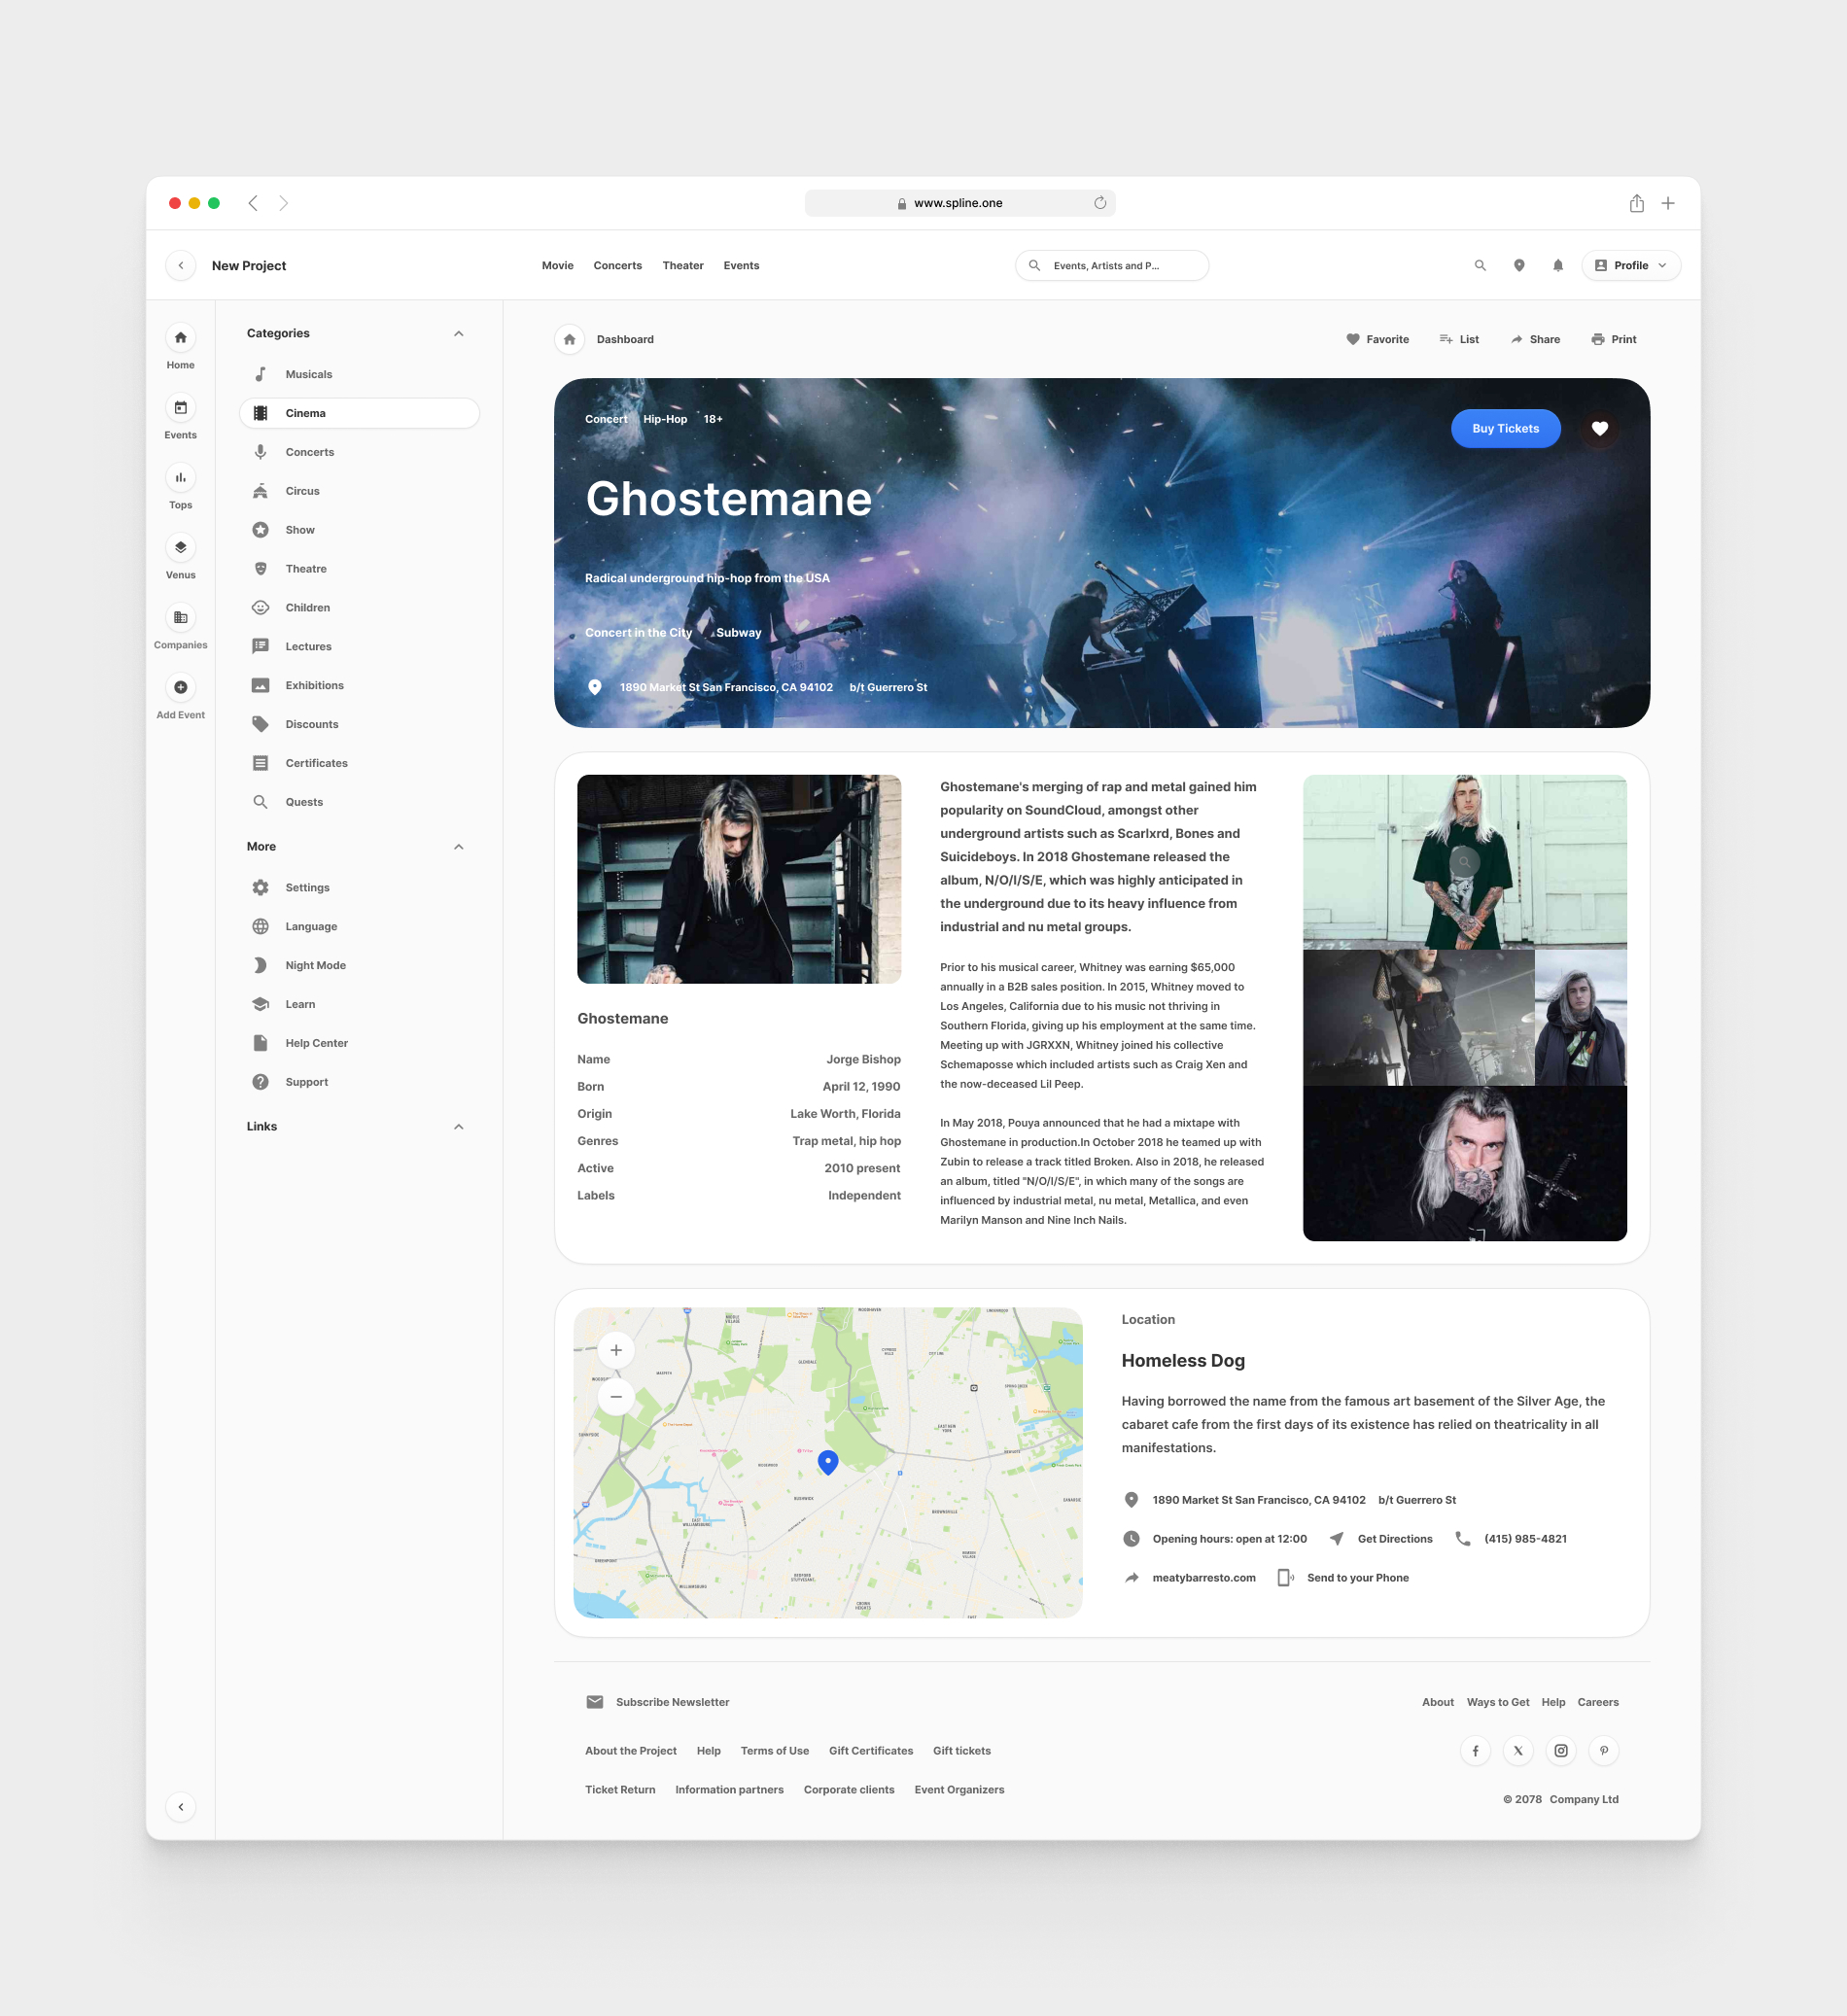The height and width of the screenshot is (2016, 1847).
Task: Zoom in on the map
Action: (x=616, y=1350)
